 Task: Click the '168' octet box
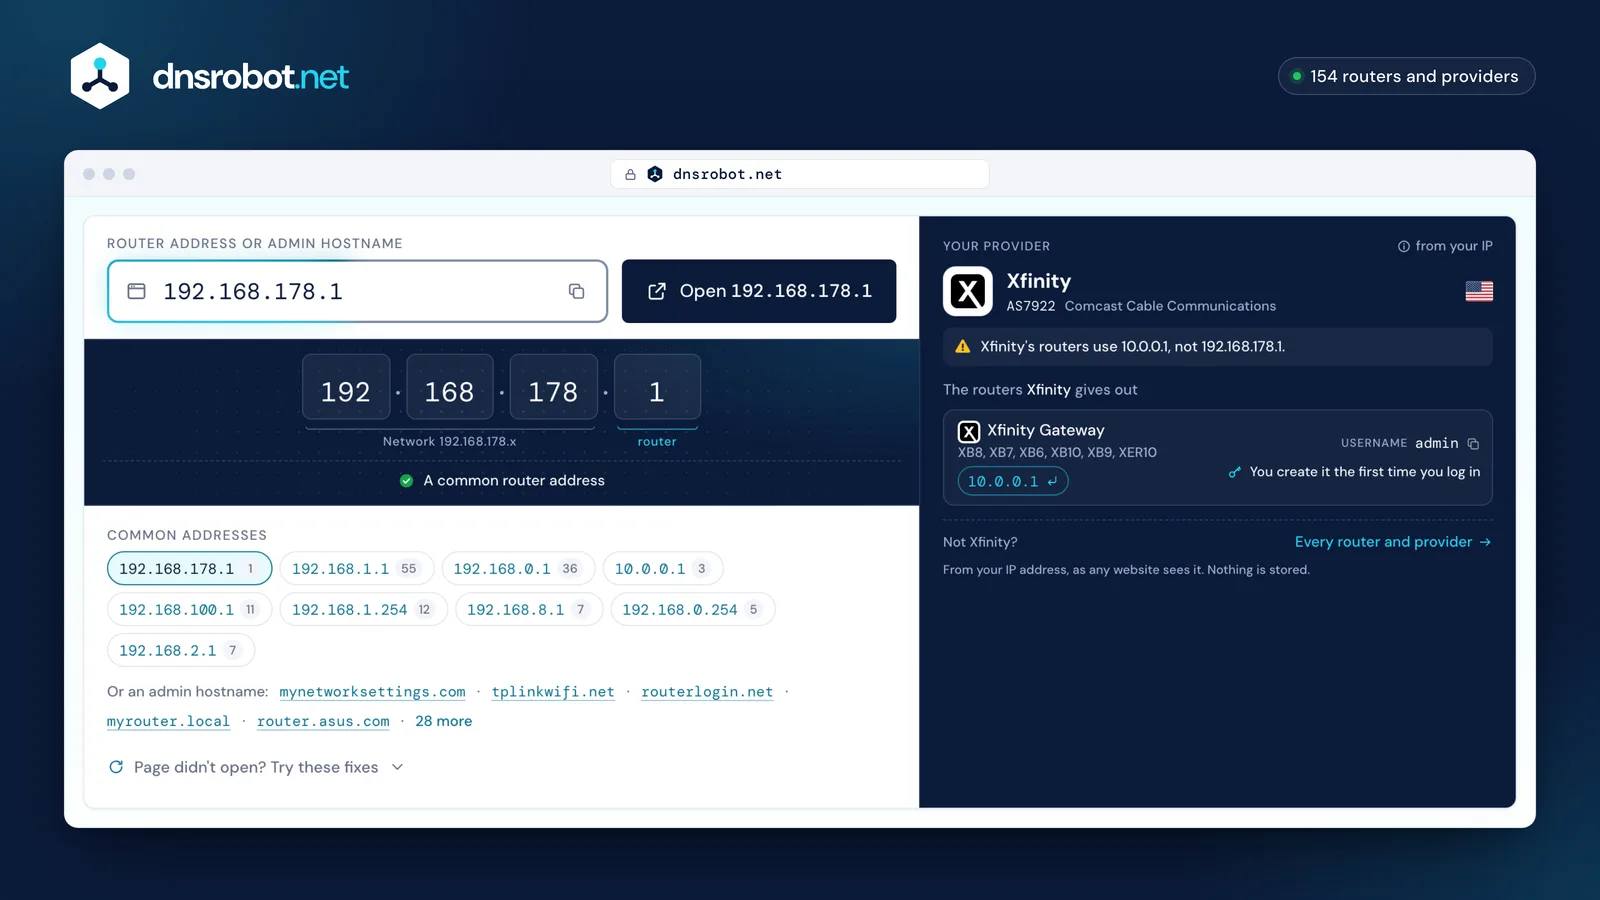450,387
